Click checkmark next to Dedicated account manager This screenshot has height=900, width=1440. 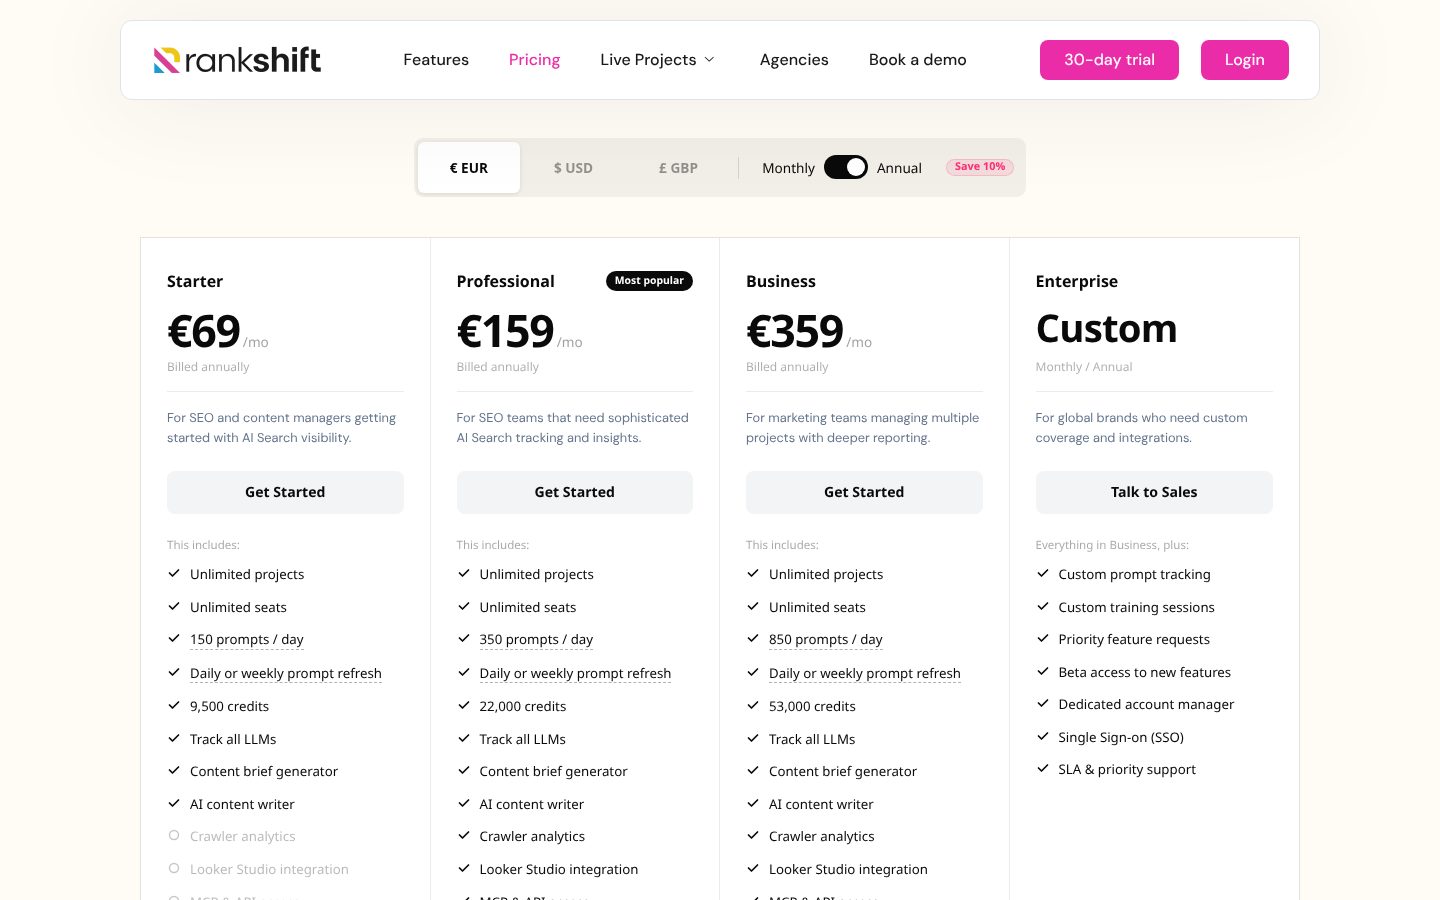(1043, 703)
